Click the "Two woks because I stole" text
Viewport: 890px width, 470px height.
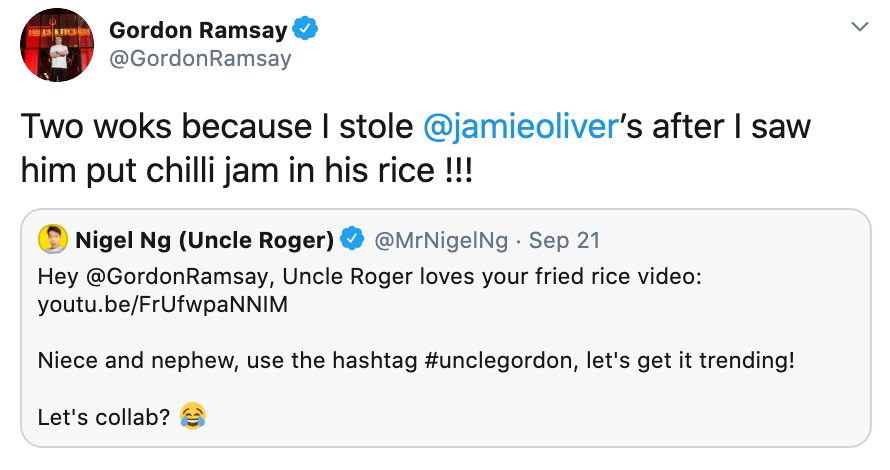[x=216, y=127]
